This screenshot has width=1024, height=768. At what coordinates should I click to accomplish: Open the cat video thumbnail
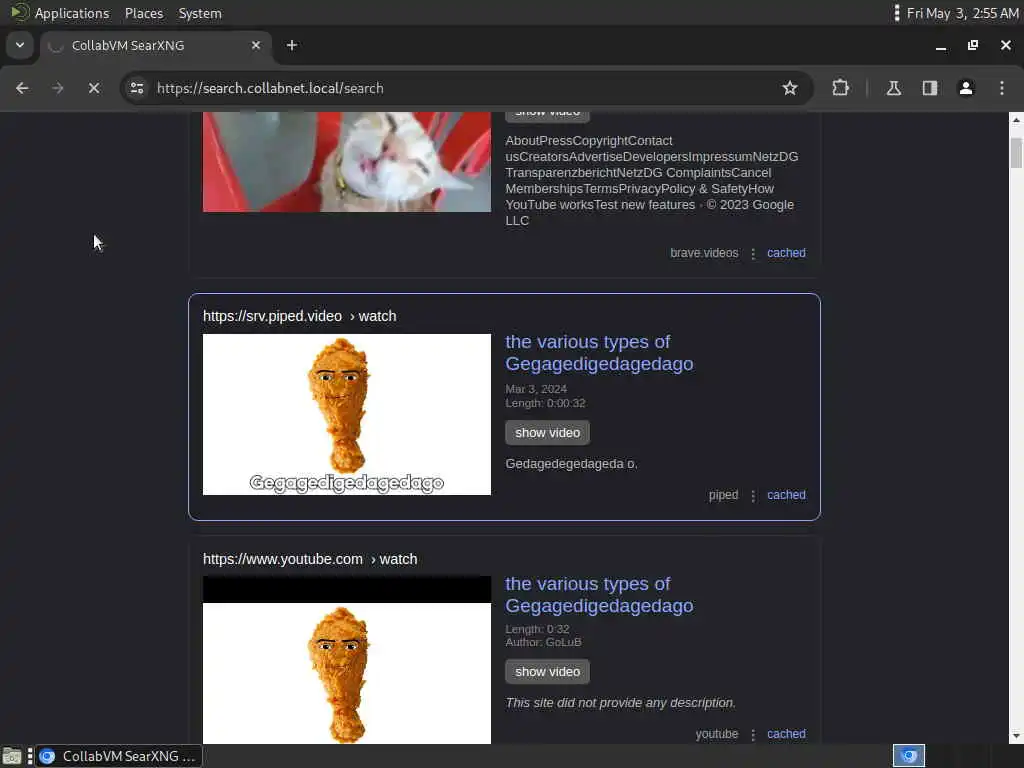click(347, 162)
